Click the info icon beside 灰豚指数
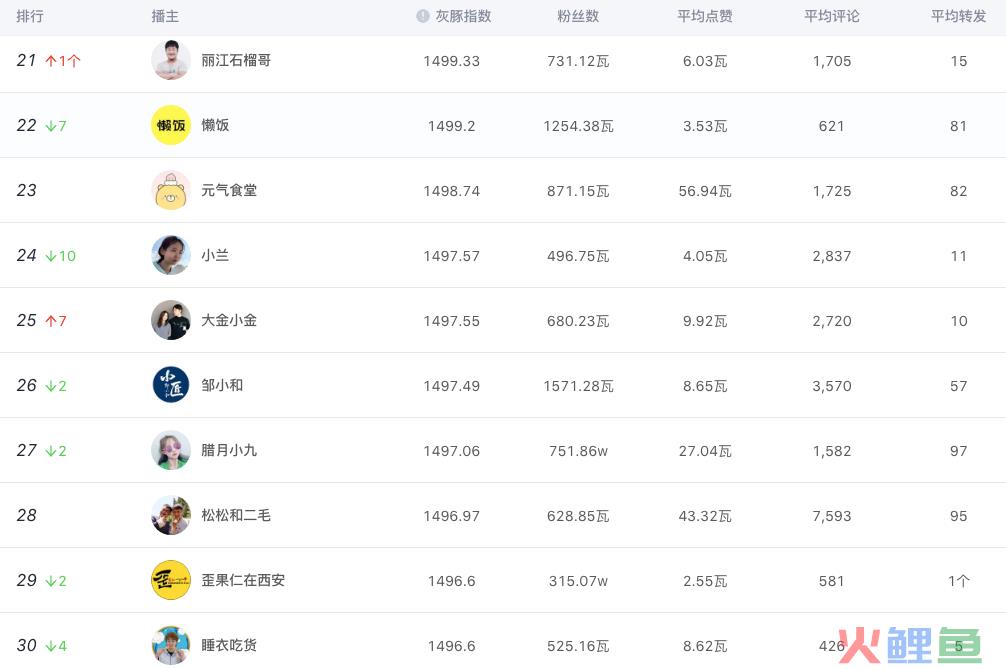The height and width of the screenshot is (669, 1006). pos(423,16)
